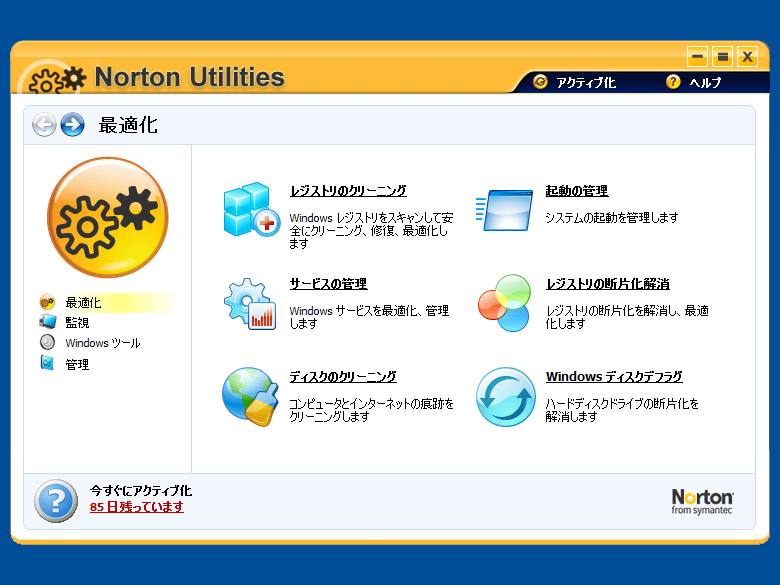The width and height of the screenshot is (780, 585).
Task: Maximize the Norton Utilities window
Action: [x=722, y=56]
